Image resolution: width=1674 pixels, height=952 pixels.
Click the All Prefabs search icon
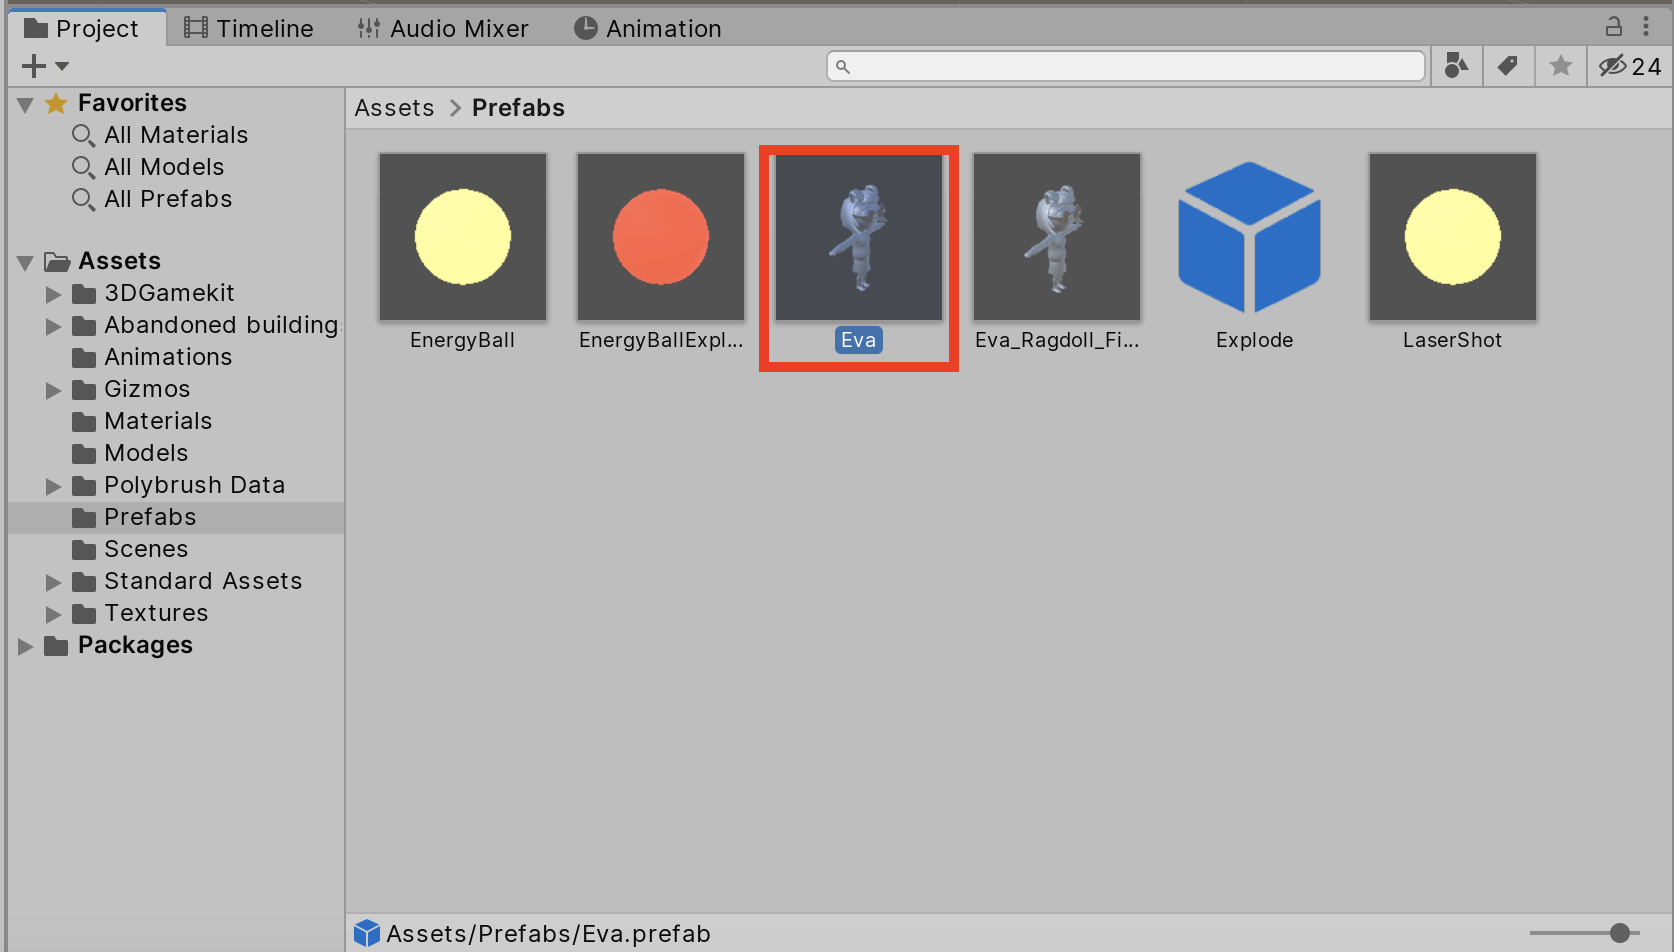(x=83, y=200)
